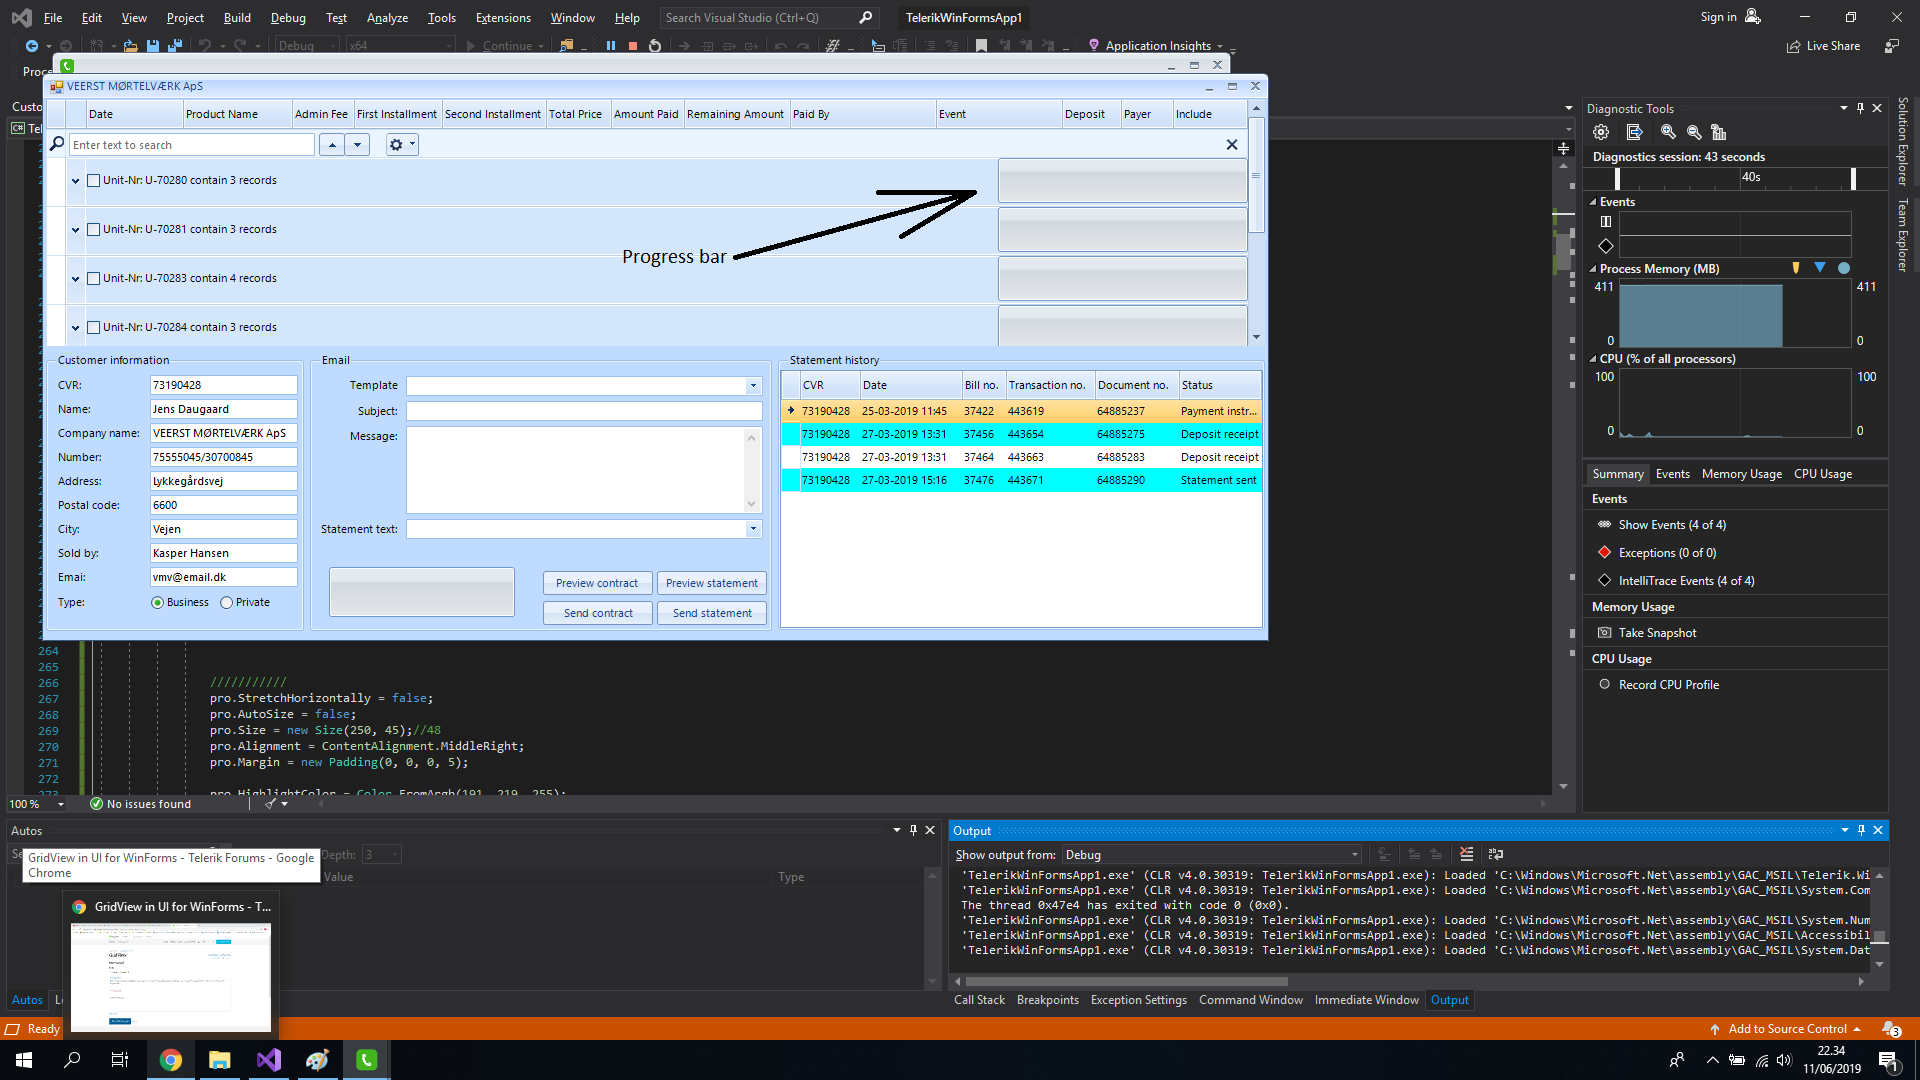The width and height of the screenshot is (1920, 1080).
Task: Open the Template dropdown in Email section
Action: [753, 386]
